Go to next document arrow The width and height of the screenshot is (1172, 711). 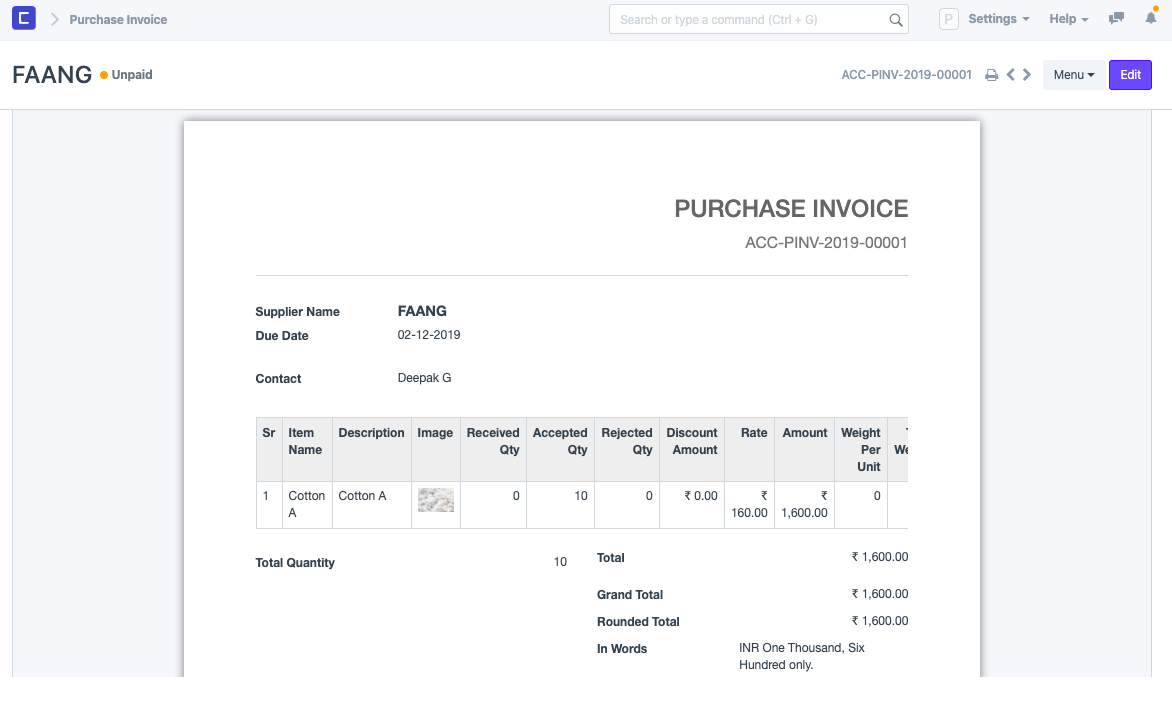(1027, 75)
